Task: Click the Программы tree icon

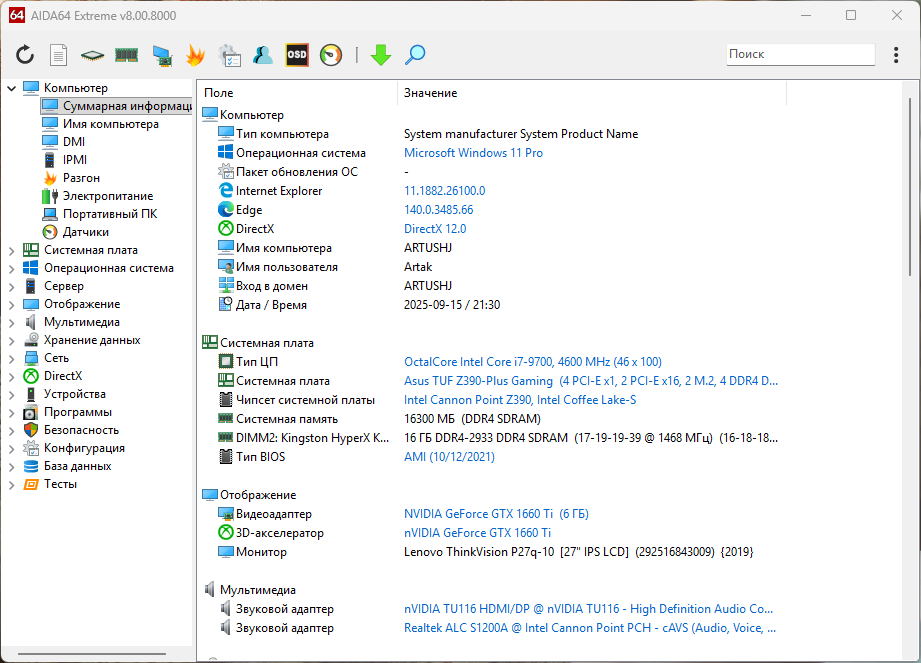Action: [31, 412]
